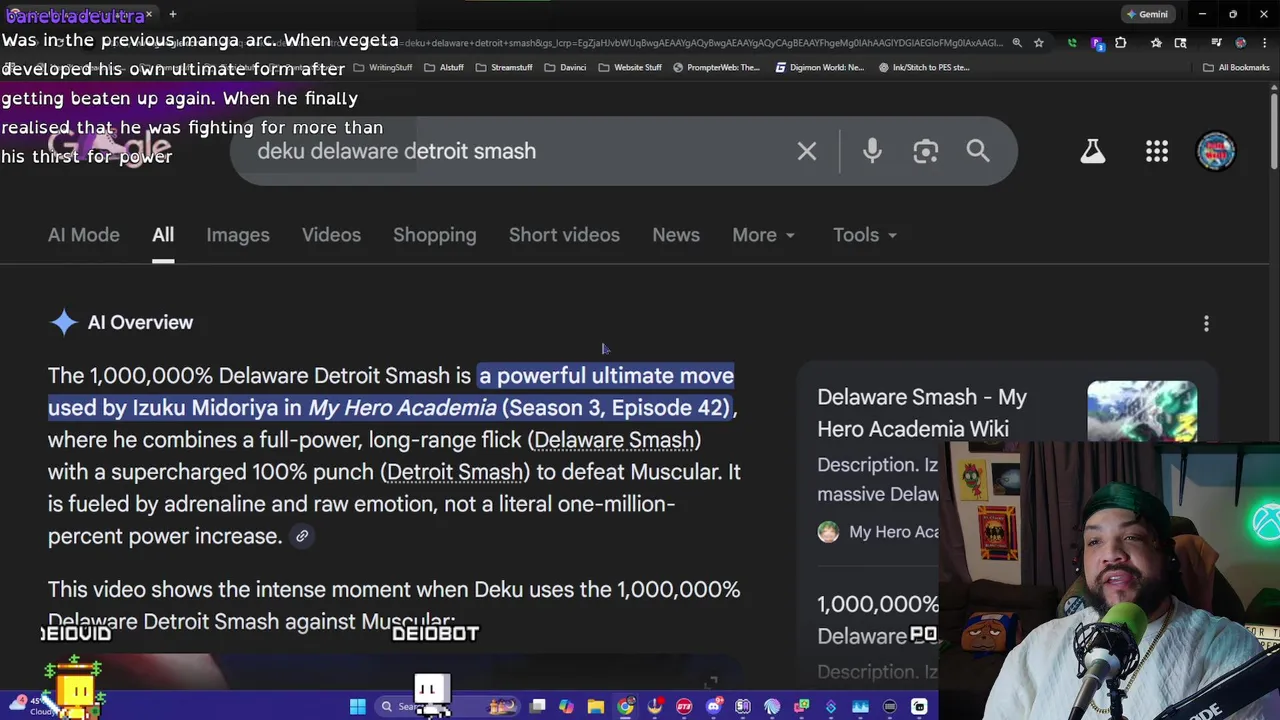Switch to AI Mode tab
The height and width of the screenshot is (720, 1280).
click(84, 235)
